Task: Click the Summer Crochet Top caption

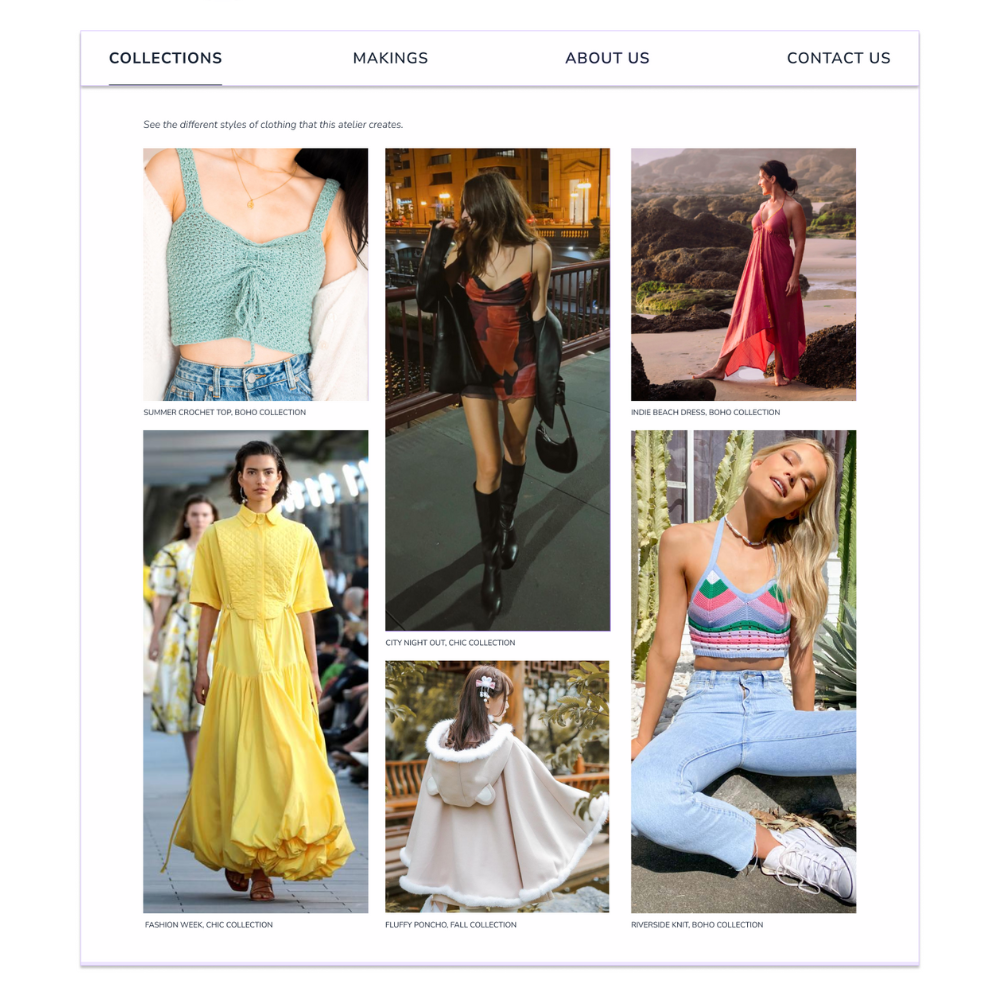Action: click(224, 412)
